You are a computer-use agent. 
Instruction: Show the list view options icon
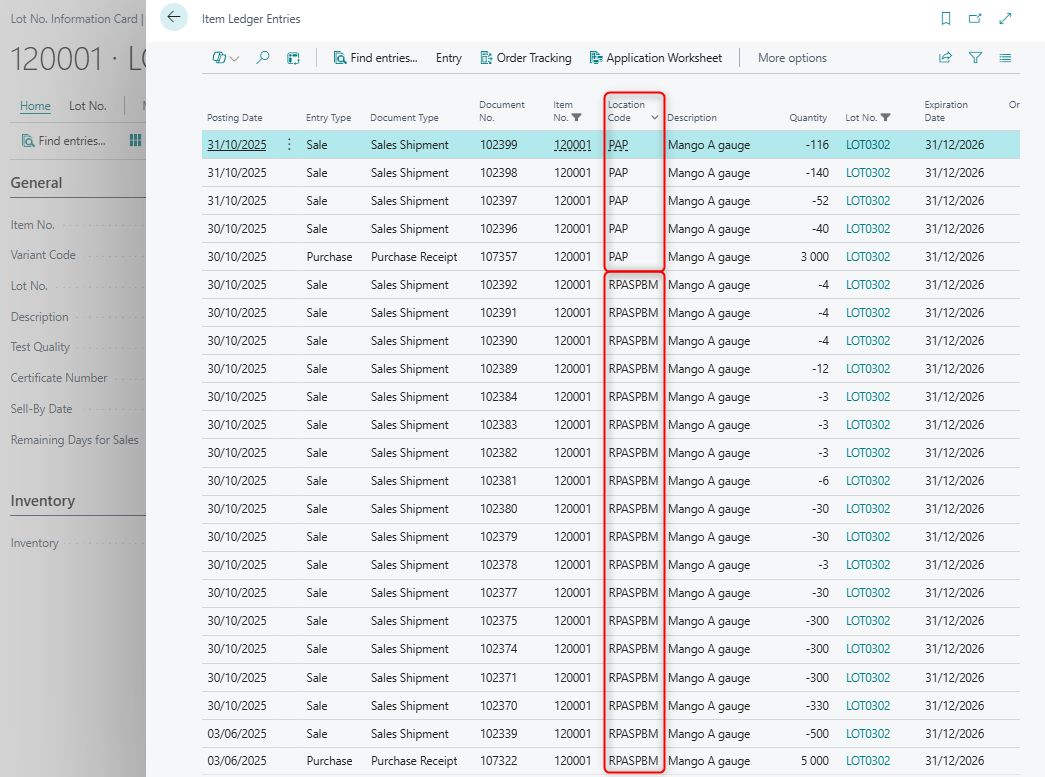(1005, 58)
